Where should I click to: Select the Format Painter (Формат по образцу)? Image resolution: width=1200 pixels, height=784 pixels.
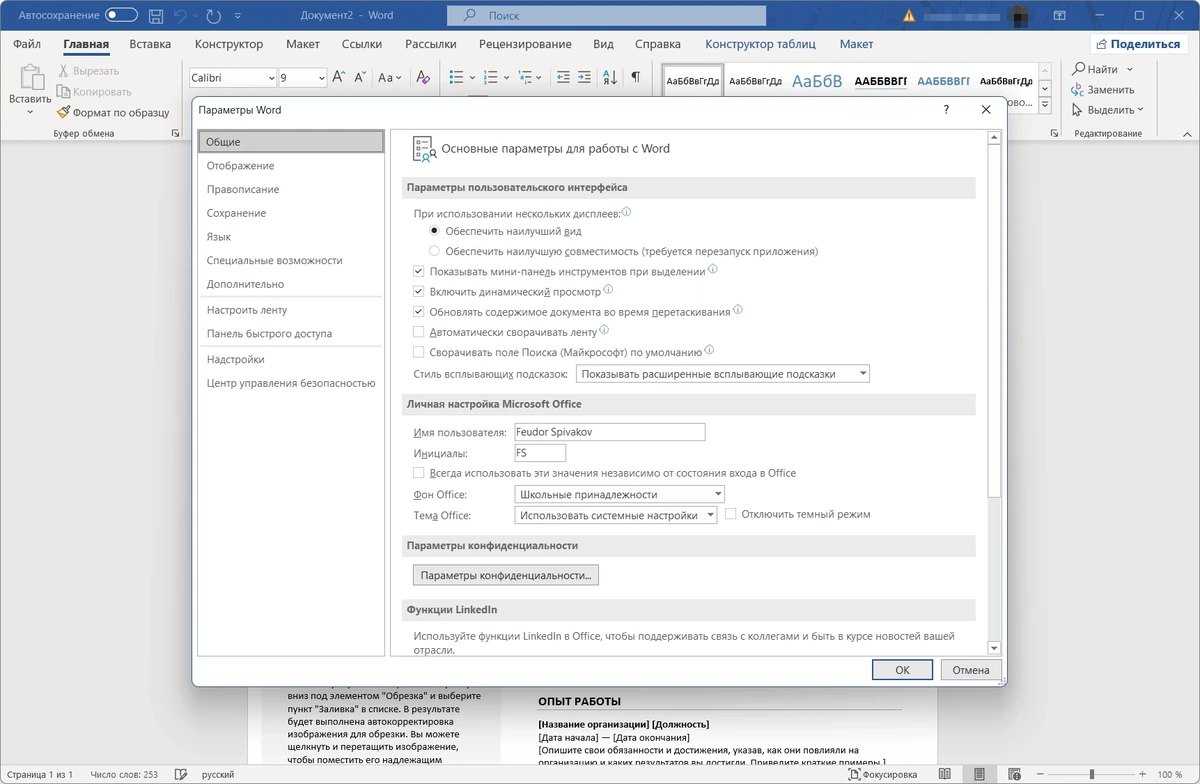click(x=113, y=113)
